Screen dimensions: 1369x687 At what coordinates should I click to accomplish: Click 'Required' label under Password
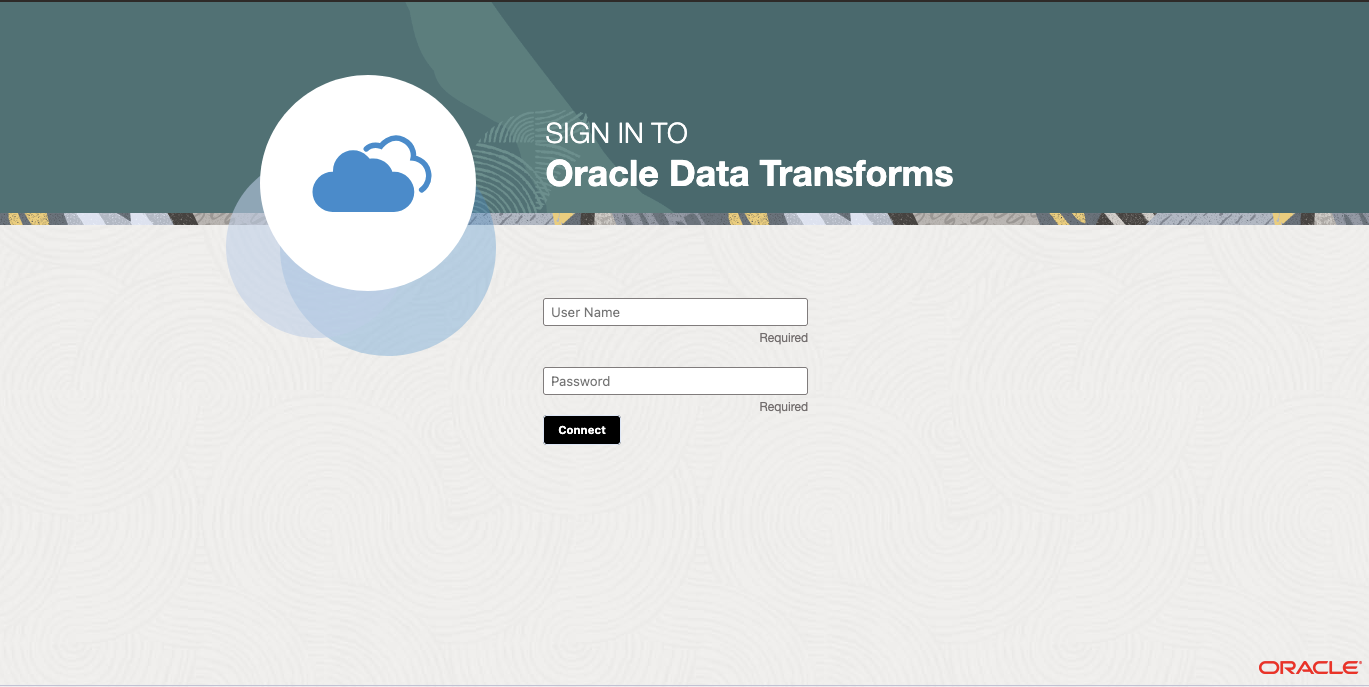(783, 407)
